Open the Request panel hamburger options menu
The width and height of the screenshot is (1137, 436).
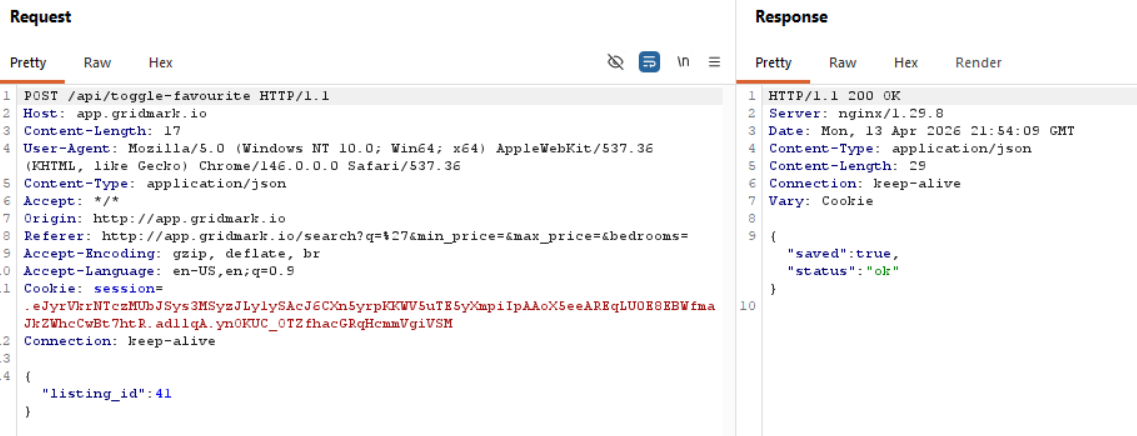point(714,62)
